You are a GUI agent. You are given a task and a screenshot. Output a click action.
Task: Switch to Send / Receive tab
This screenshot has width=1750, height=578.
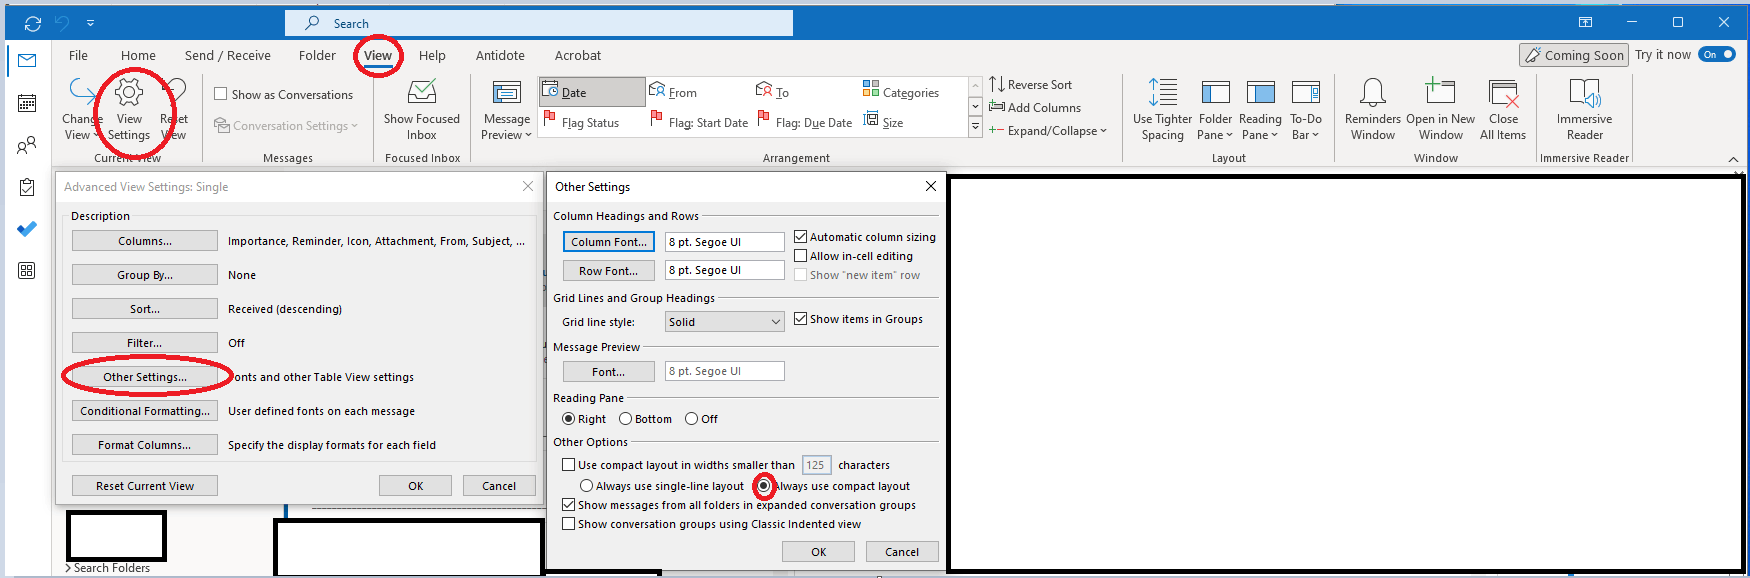click(x=227, y=56)
